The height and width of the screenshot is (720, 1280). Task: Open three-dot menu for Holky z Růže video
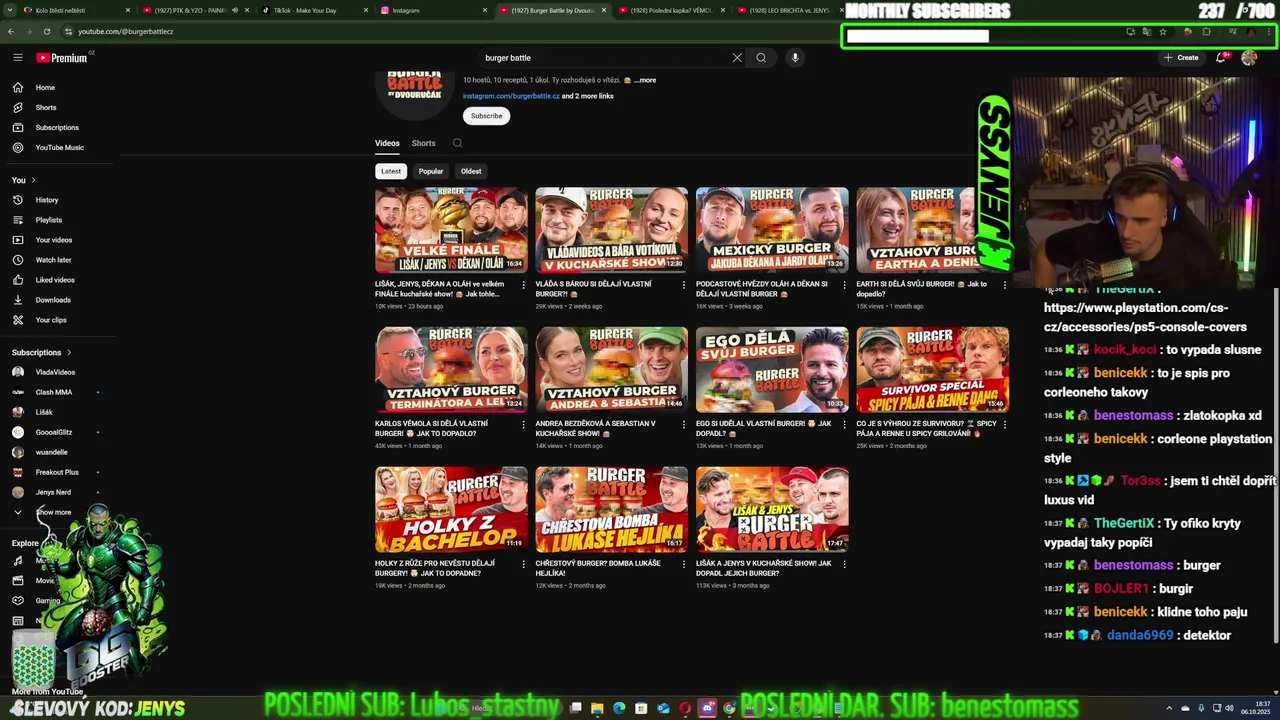(x=523, y=564)
